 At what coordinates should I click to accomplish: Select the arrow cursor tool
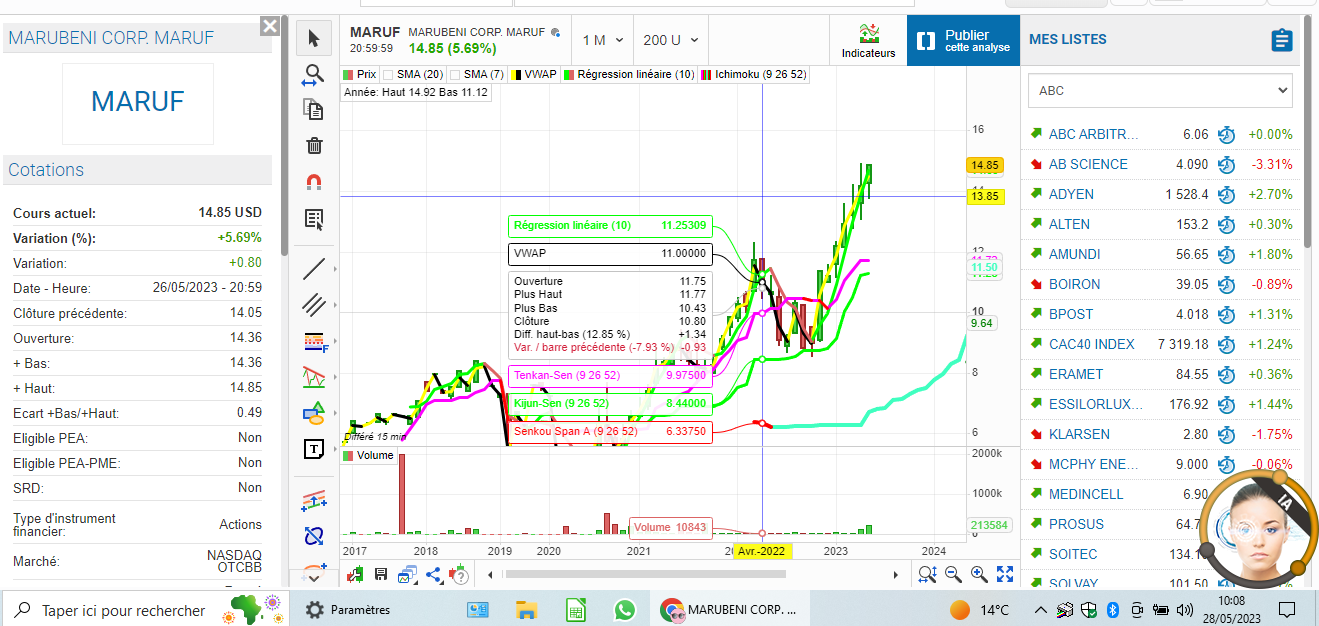(314, 39)
